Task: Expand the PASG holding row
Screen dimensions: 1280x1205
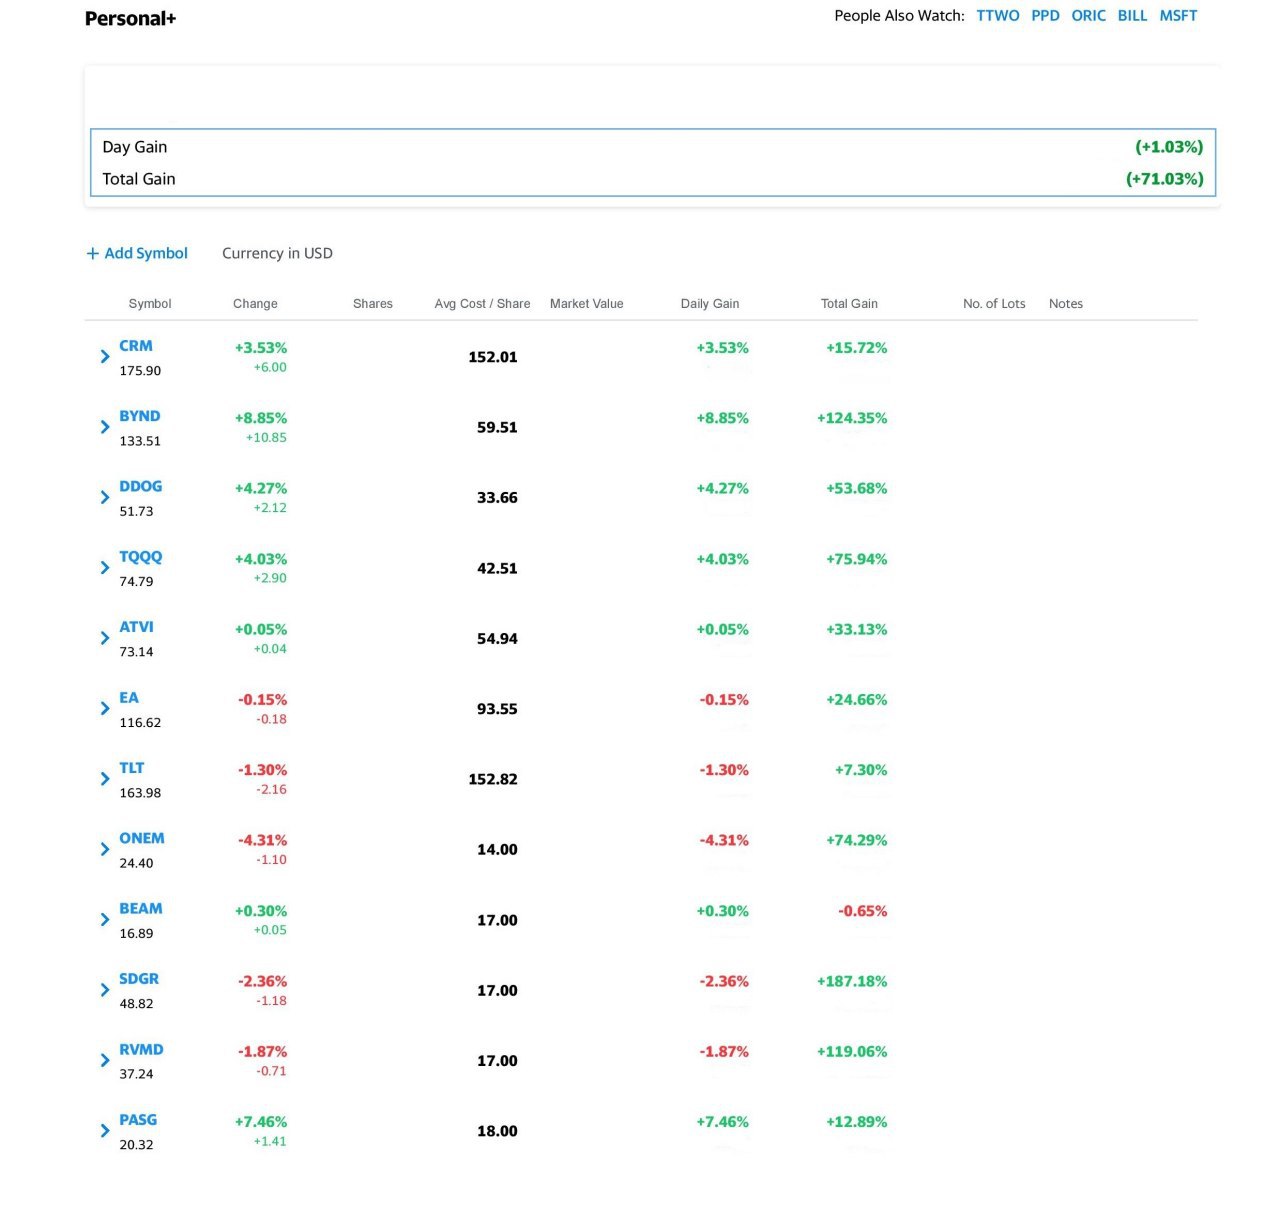Action: 105,1130
